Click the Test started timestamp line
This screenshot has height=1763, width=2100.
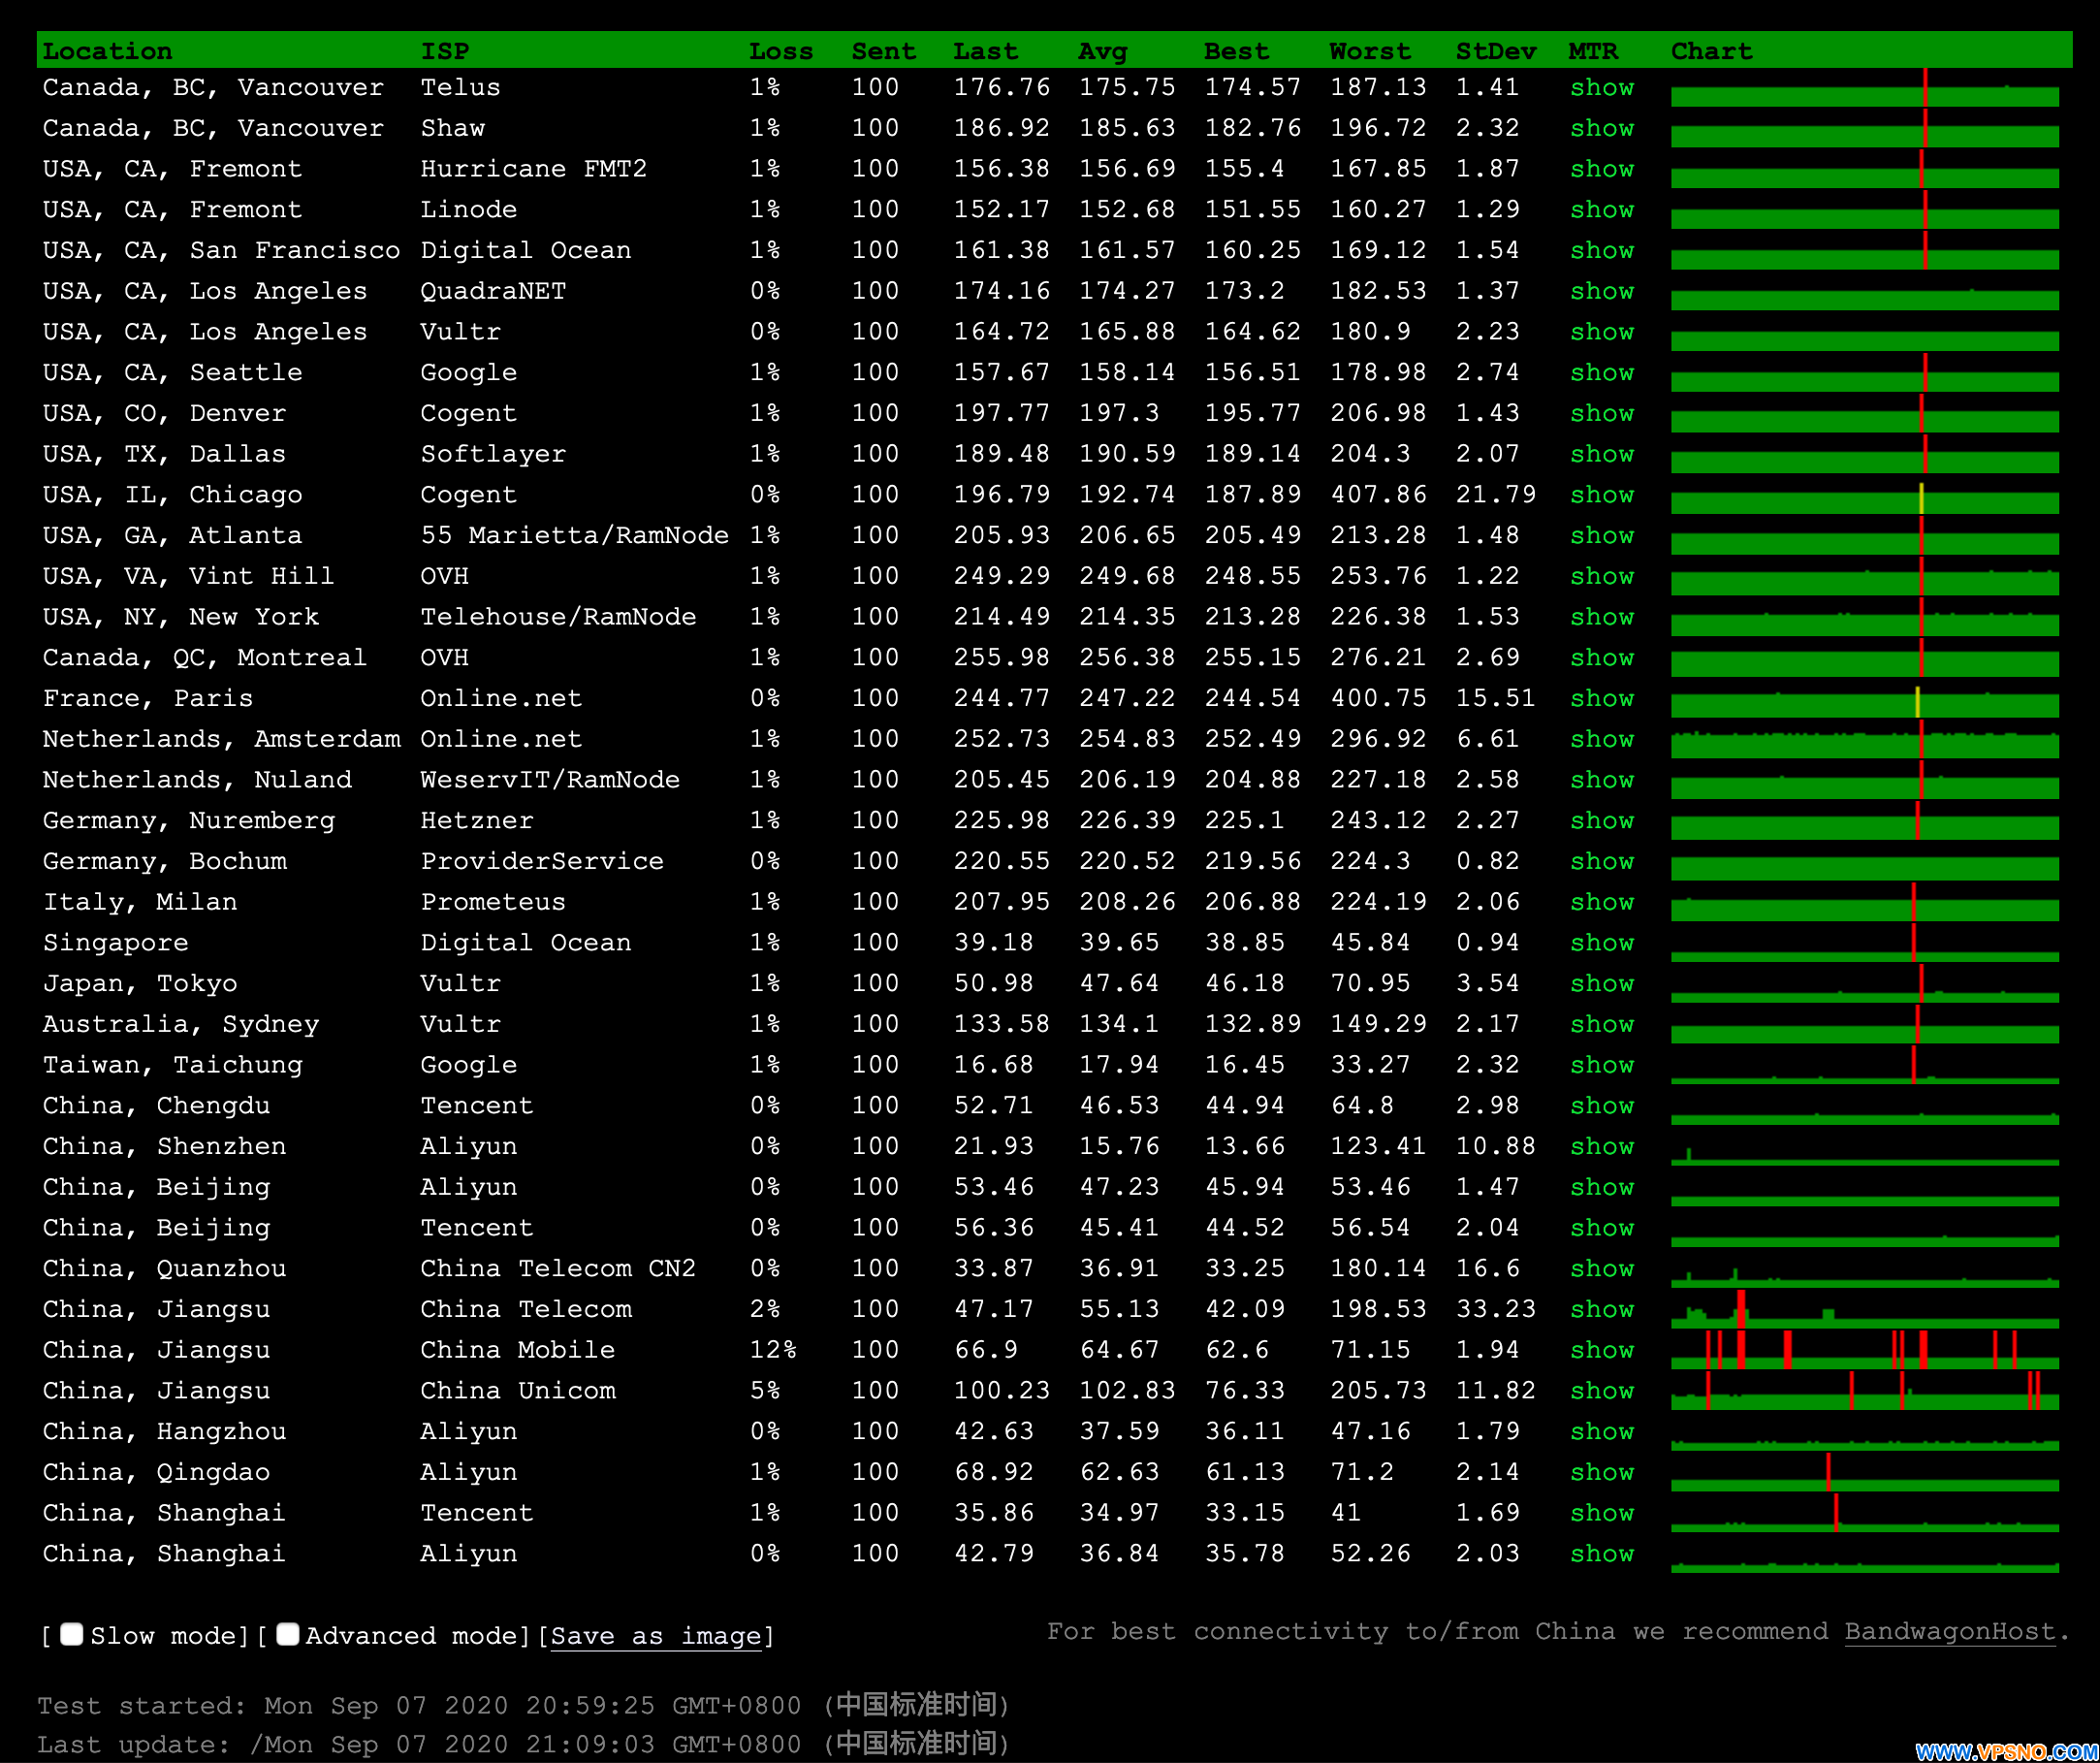pyautogui.click(x=523, y=1705)
